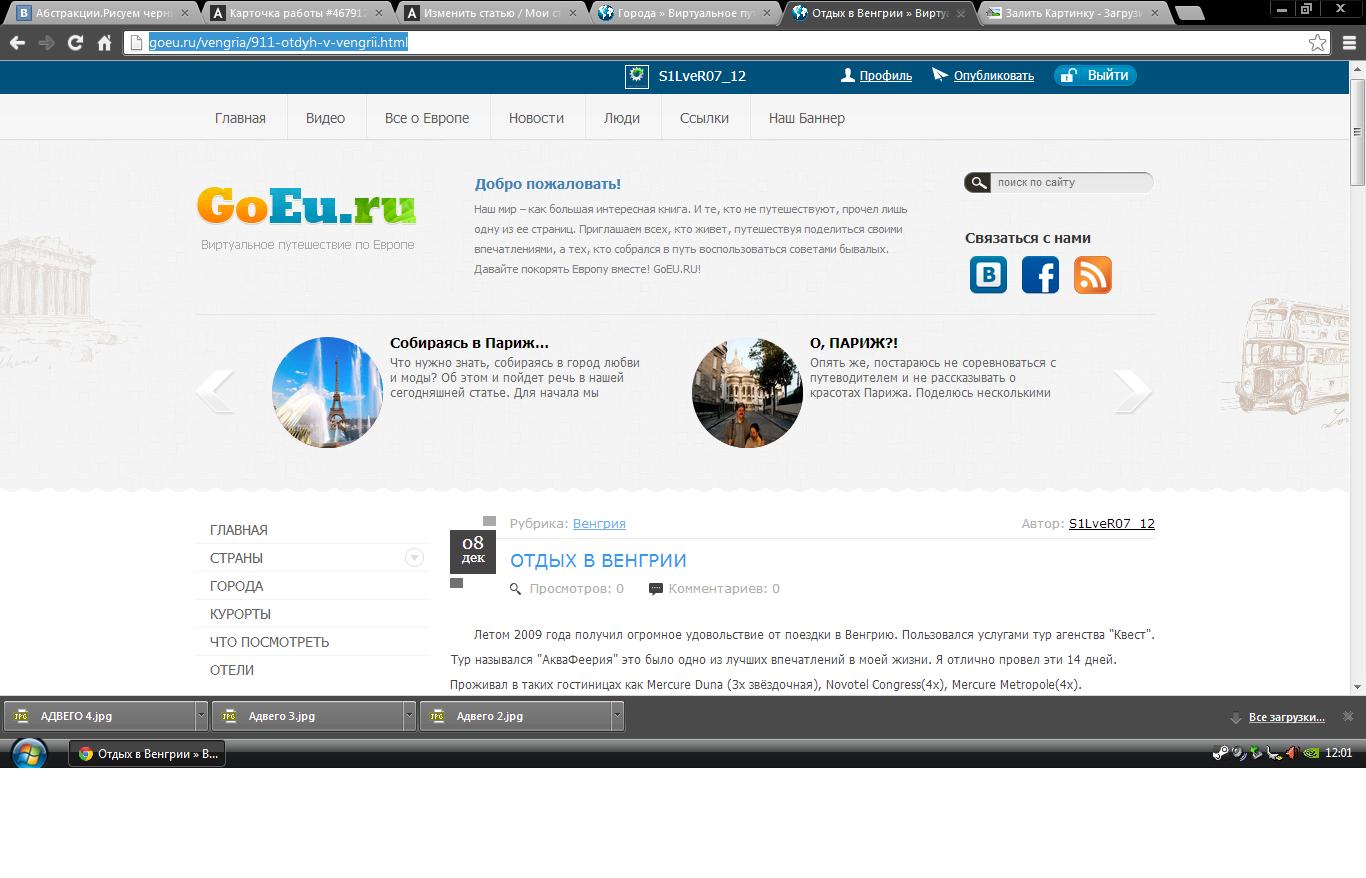The width and height of the screenshot is (1366, 878).
Task: Select ЧТО ПОСМОТРЕТЬ in the sidebar
Action: (269, 642)
